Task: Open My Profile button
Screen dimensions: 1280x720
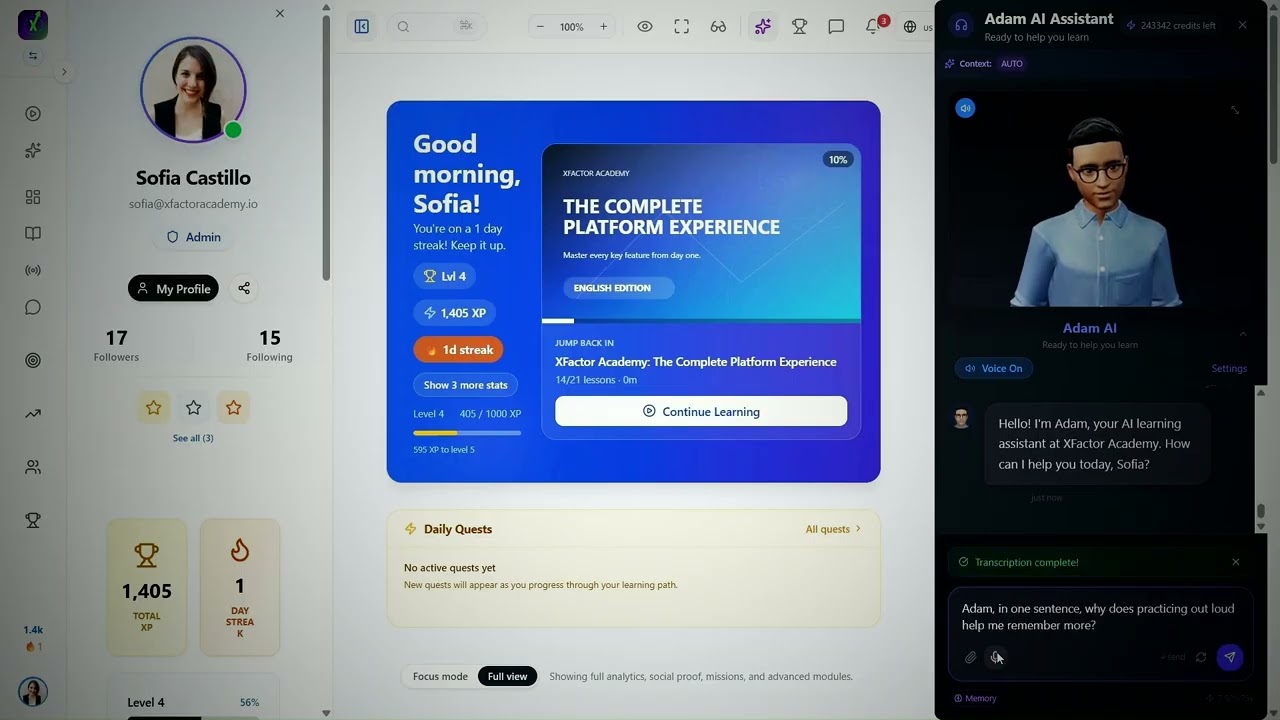Action: [173, 288]
